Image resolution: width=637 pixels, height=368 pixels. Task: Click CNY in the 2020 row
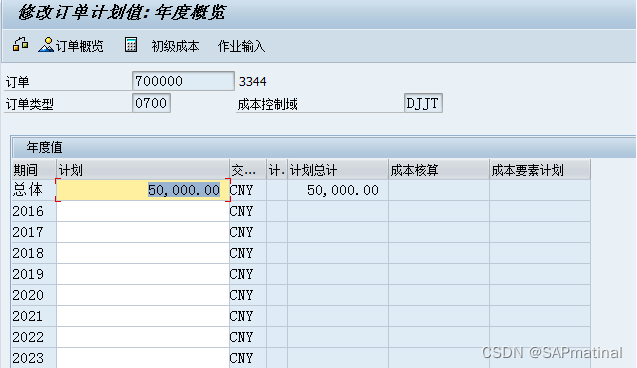[241, 295]
